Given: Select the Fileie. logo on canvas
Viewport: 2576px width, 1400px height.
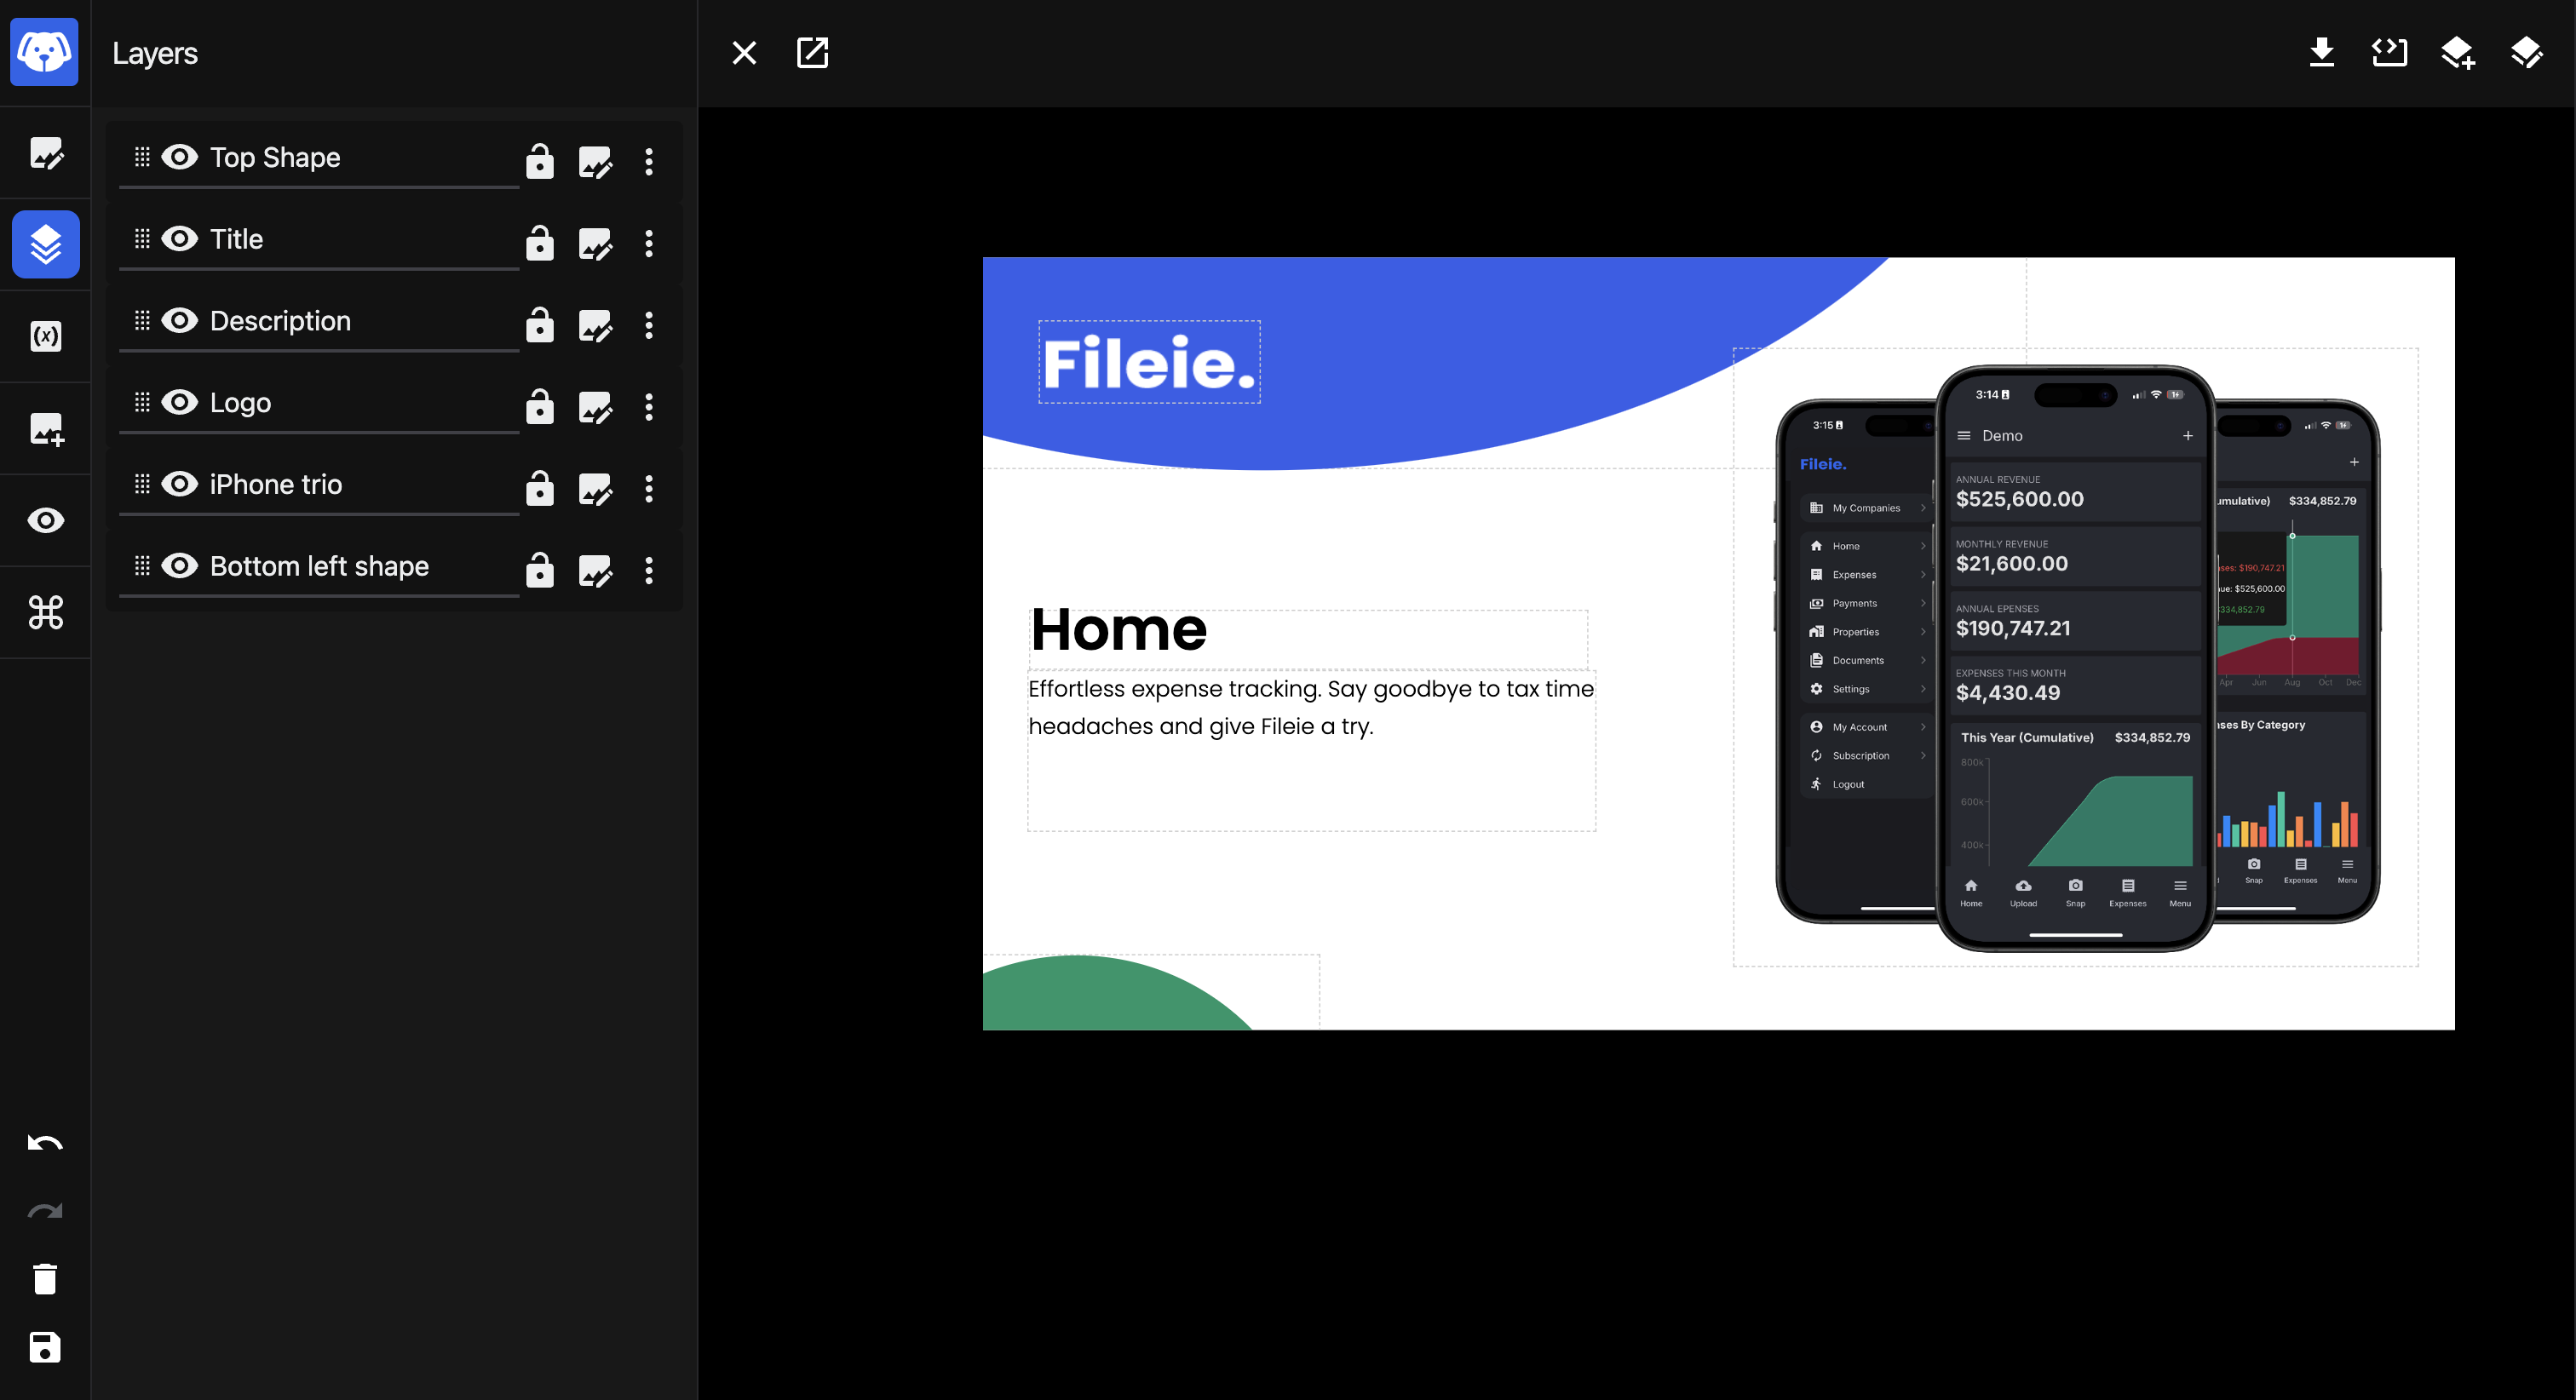Looking at the screenshot, I should [x=1149, y=362].
